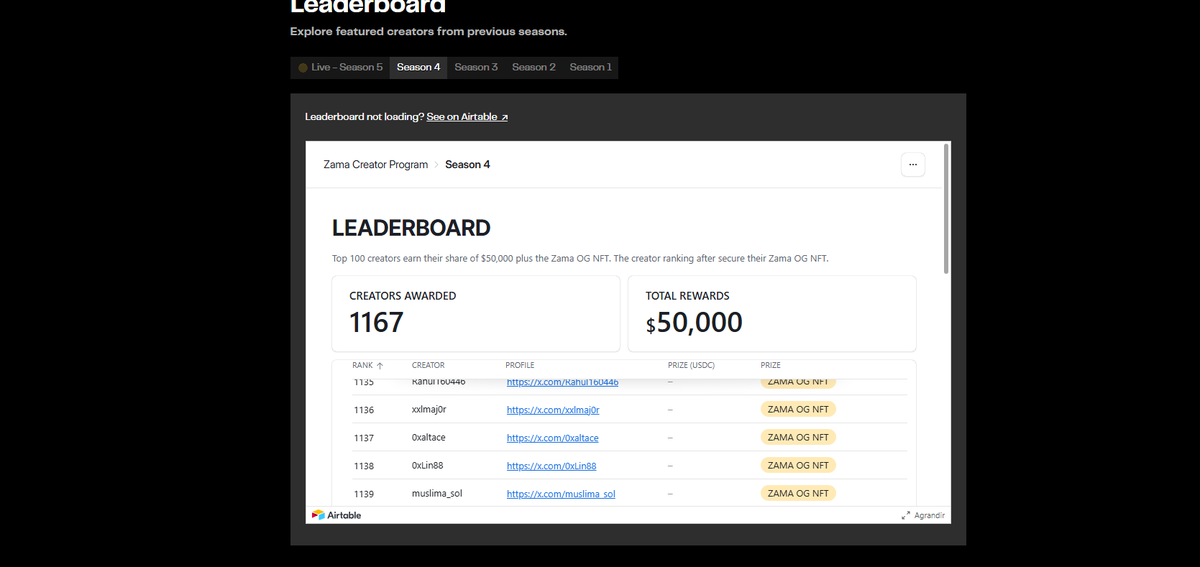Open the x.com/0xaltace profile link
1200x567 pixels.
[x=553, y=438]
